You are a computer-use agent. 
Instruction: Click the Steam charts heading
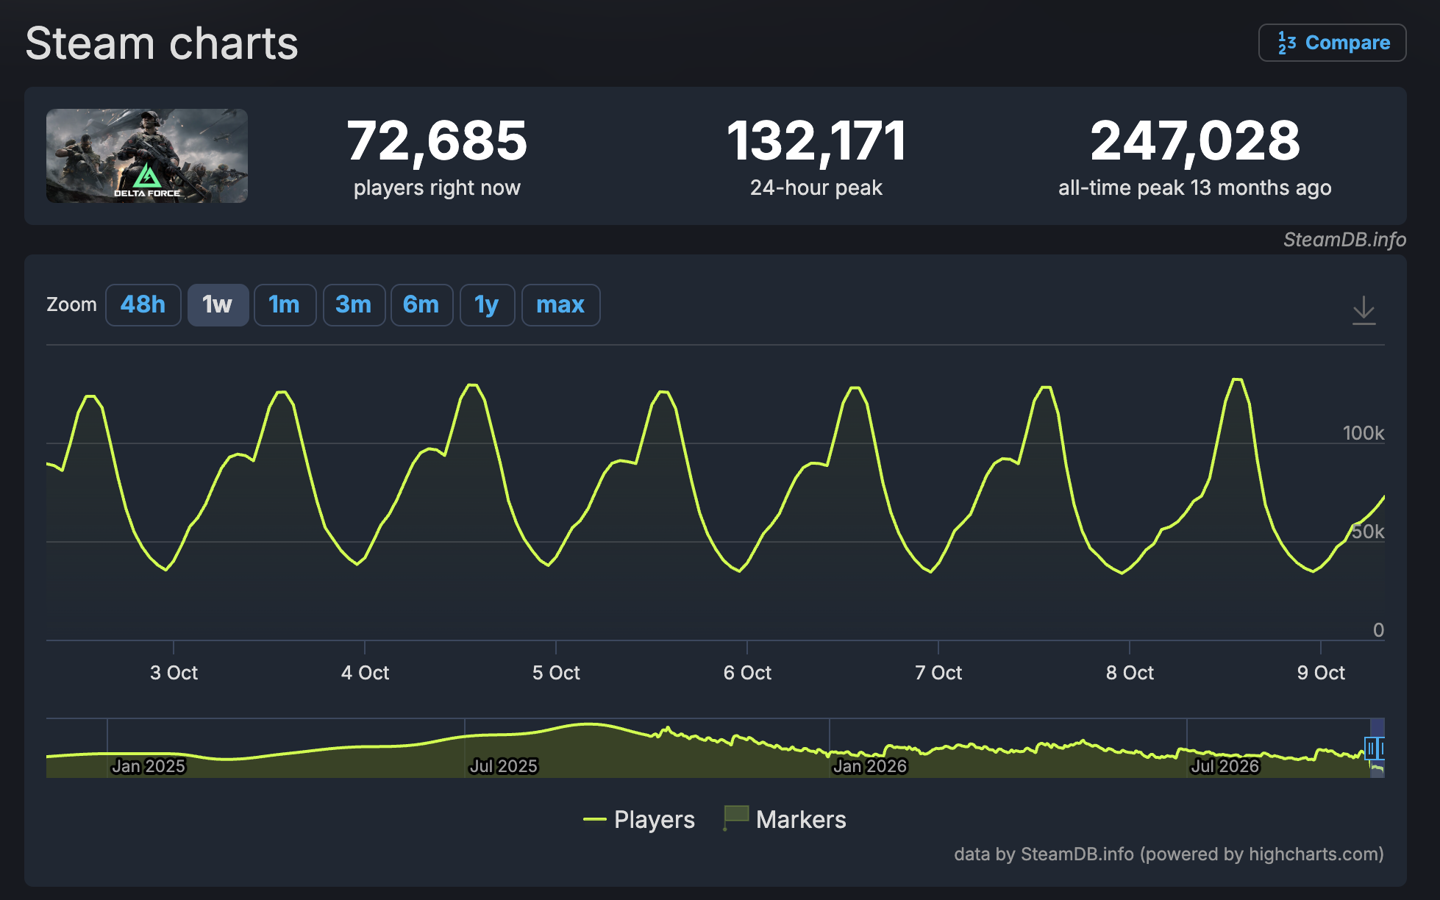(x=162, y=43)
